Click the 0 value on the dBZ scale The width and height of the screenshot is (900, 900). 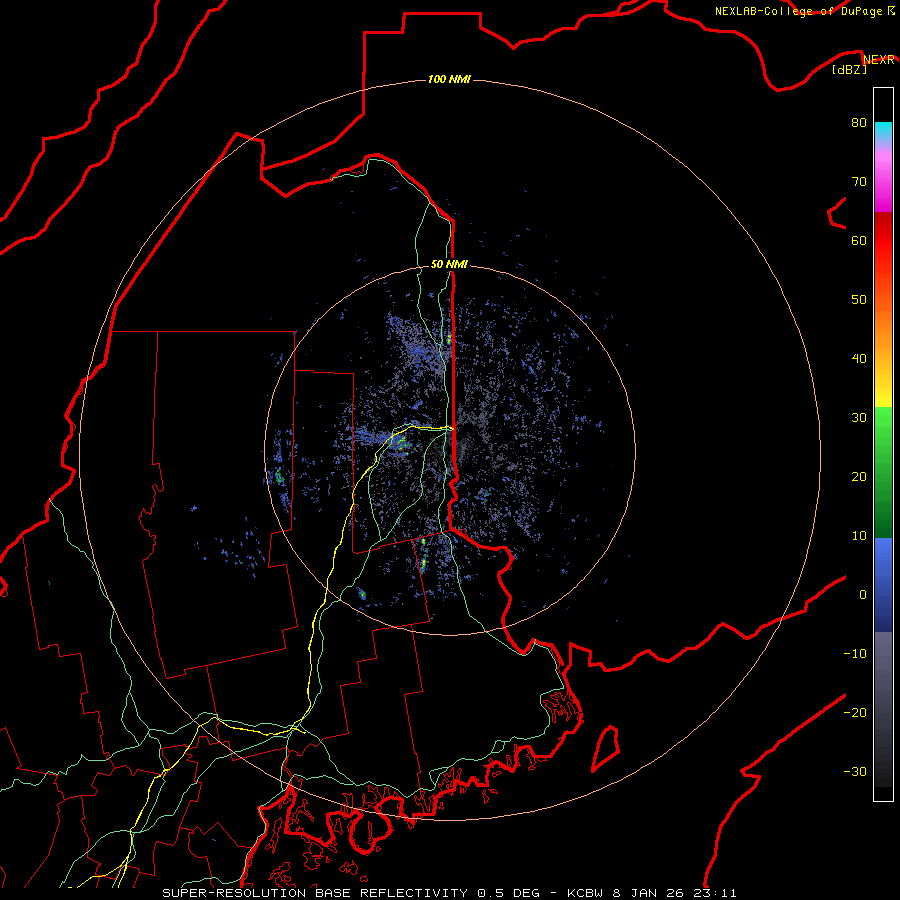[863, 595]
